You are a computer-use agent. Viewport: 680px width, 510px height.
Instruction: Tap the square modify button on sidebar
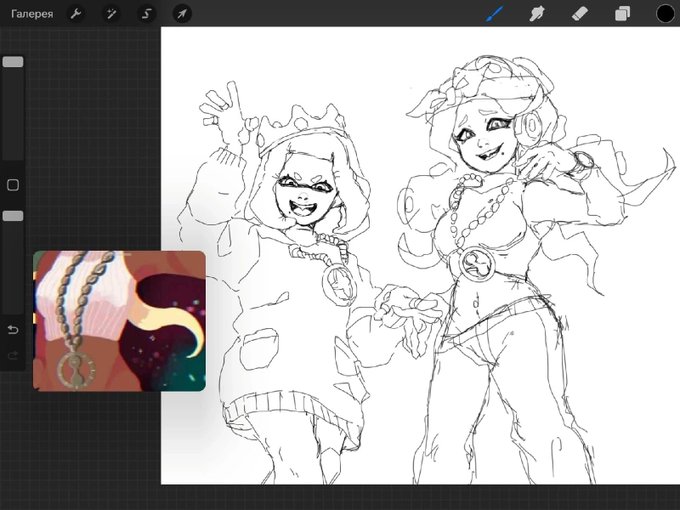13,185
